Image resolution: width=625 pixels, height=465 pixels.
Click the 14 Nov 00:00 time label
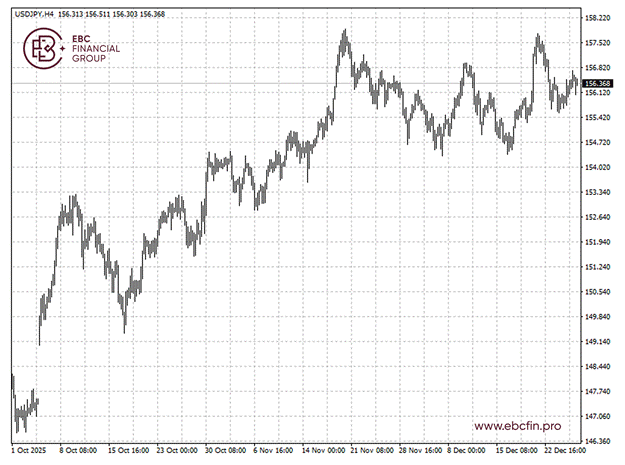[x=325, y=452]
